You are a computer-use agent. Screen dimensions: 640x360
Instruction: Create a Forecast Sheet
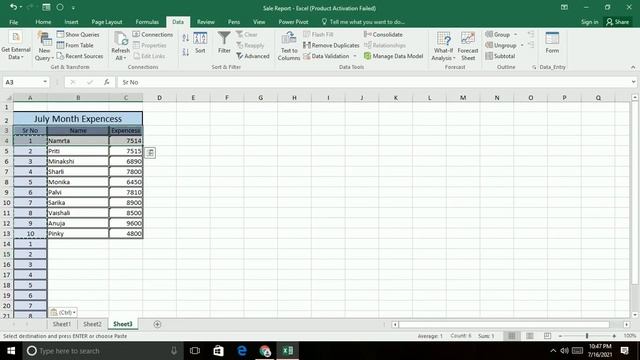coord(468,47)
